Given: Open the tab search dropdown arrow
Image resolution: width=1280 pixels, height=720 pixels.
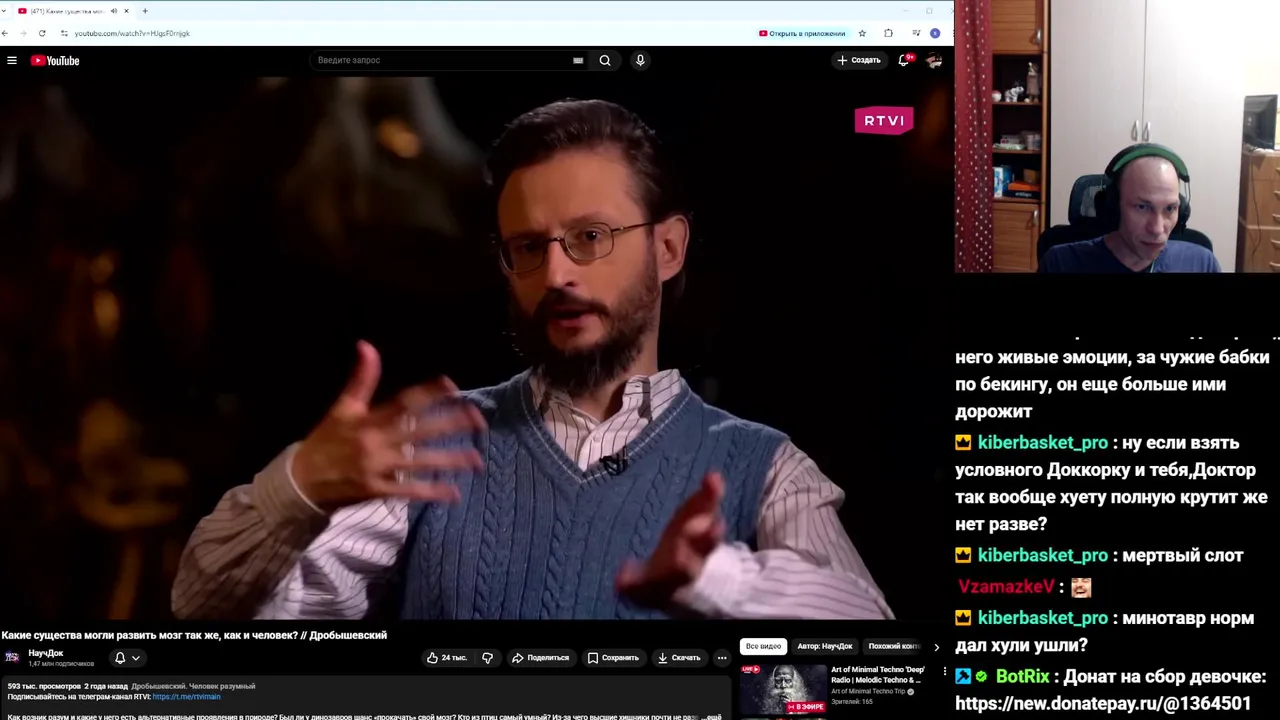Looking at the screenshot, I should point(4,11).
